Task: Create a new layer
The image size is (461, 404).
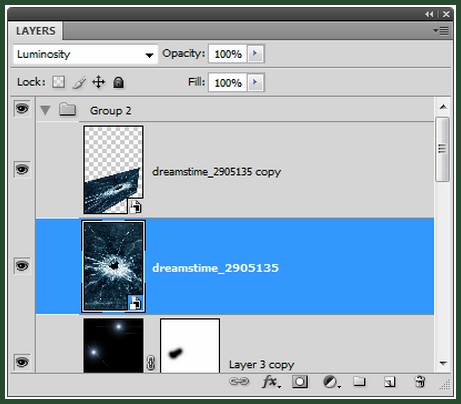Action: 389,382
